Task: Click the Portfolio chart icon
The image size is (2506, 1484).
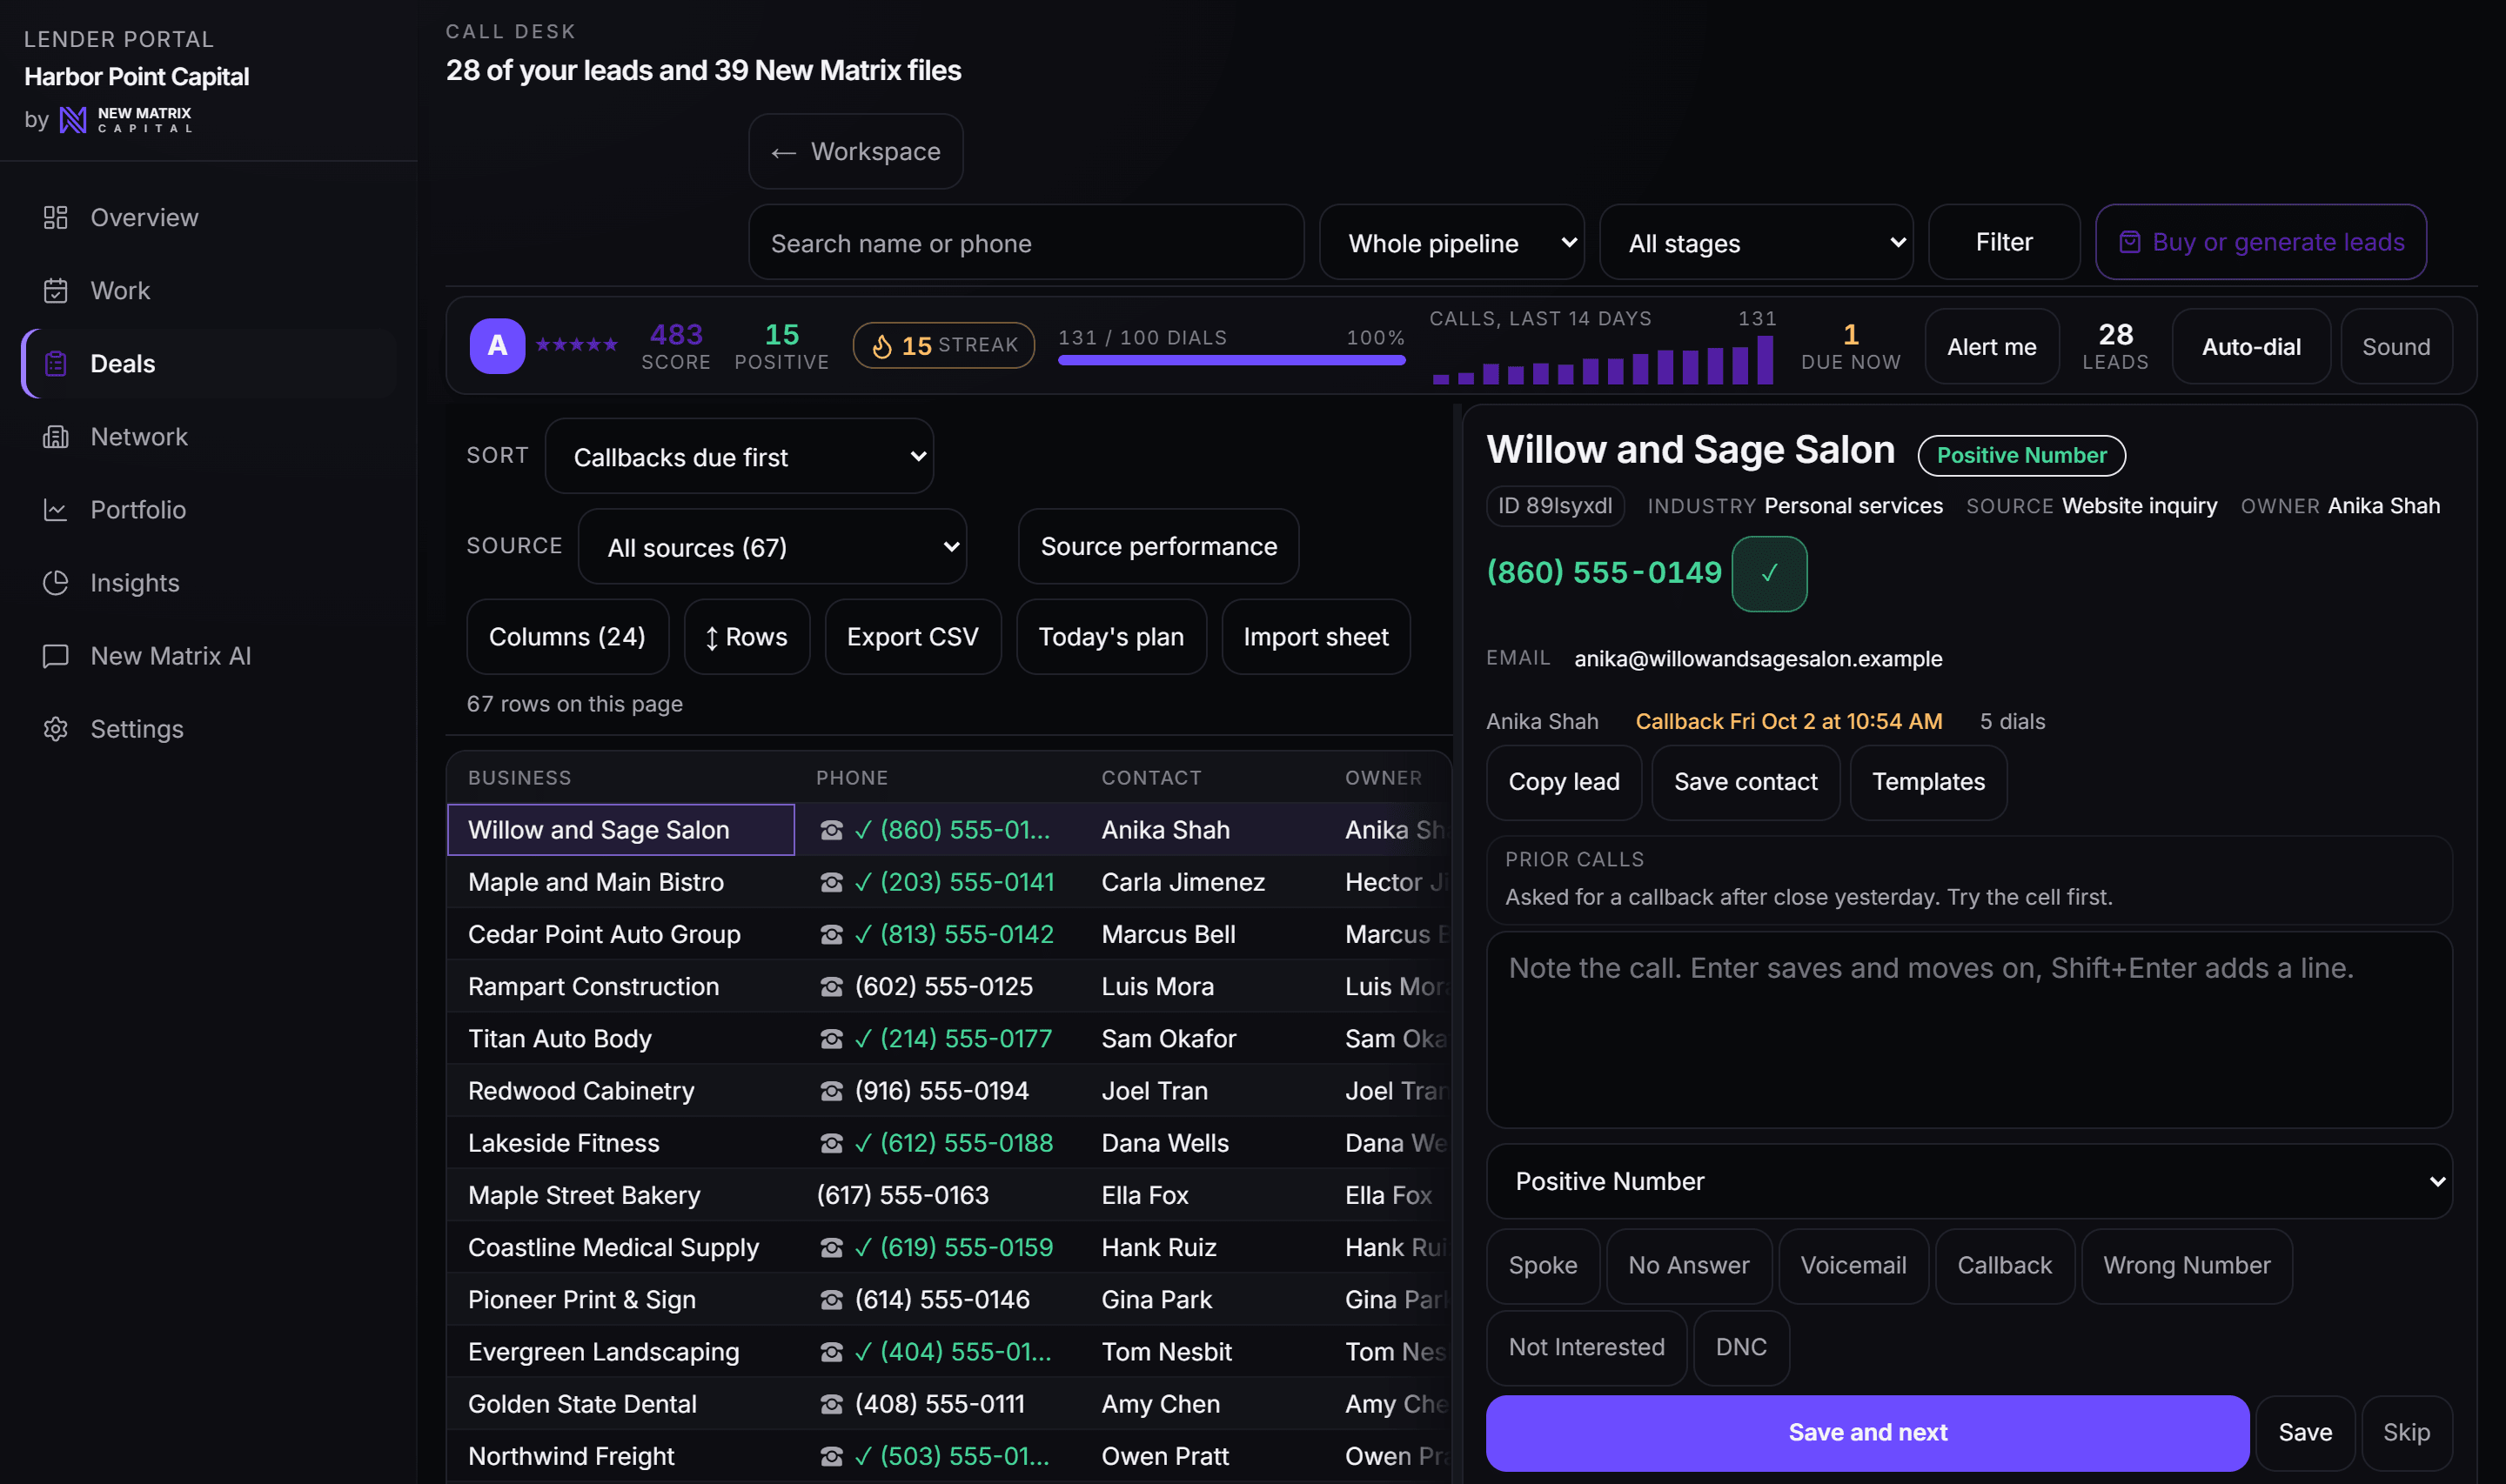Action: (x=55, y=509)
